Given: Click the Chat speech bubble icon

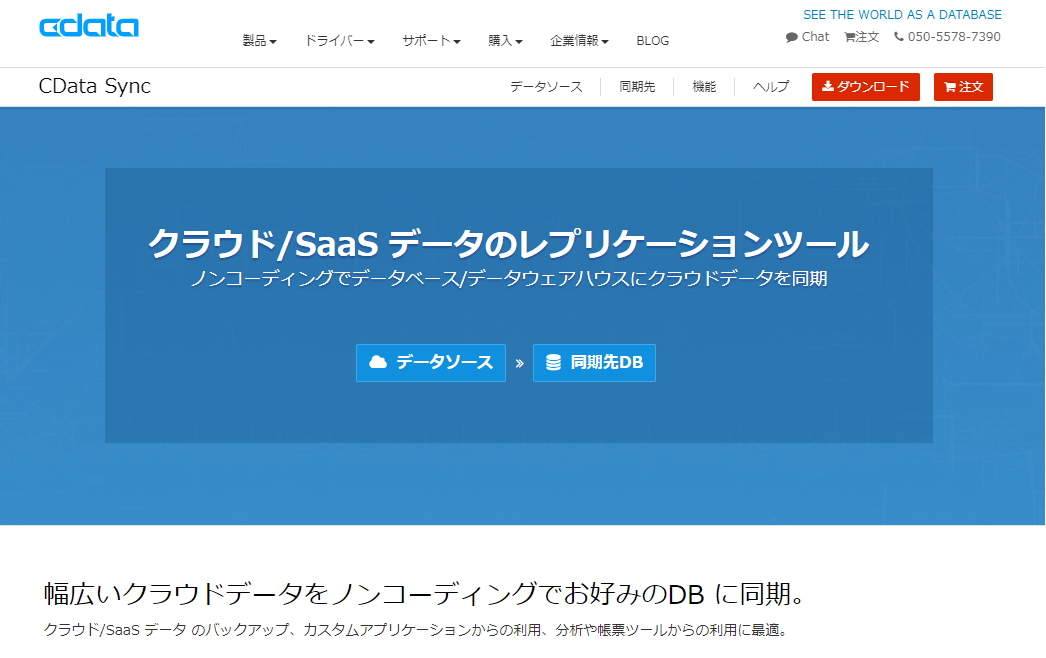Looking at the screenshot, I should click(792, 37).
